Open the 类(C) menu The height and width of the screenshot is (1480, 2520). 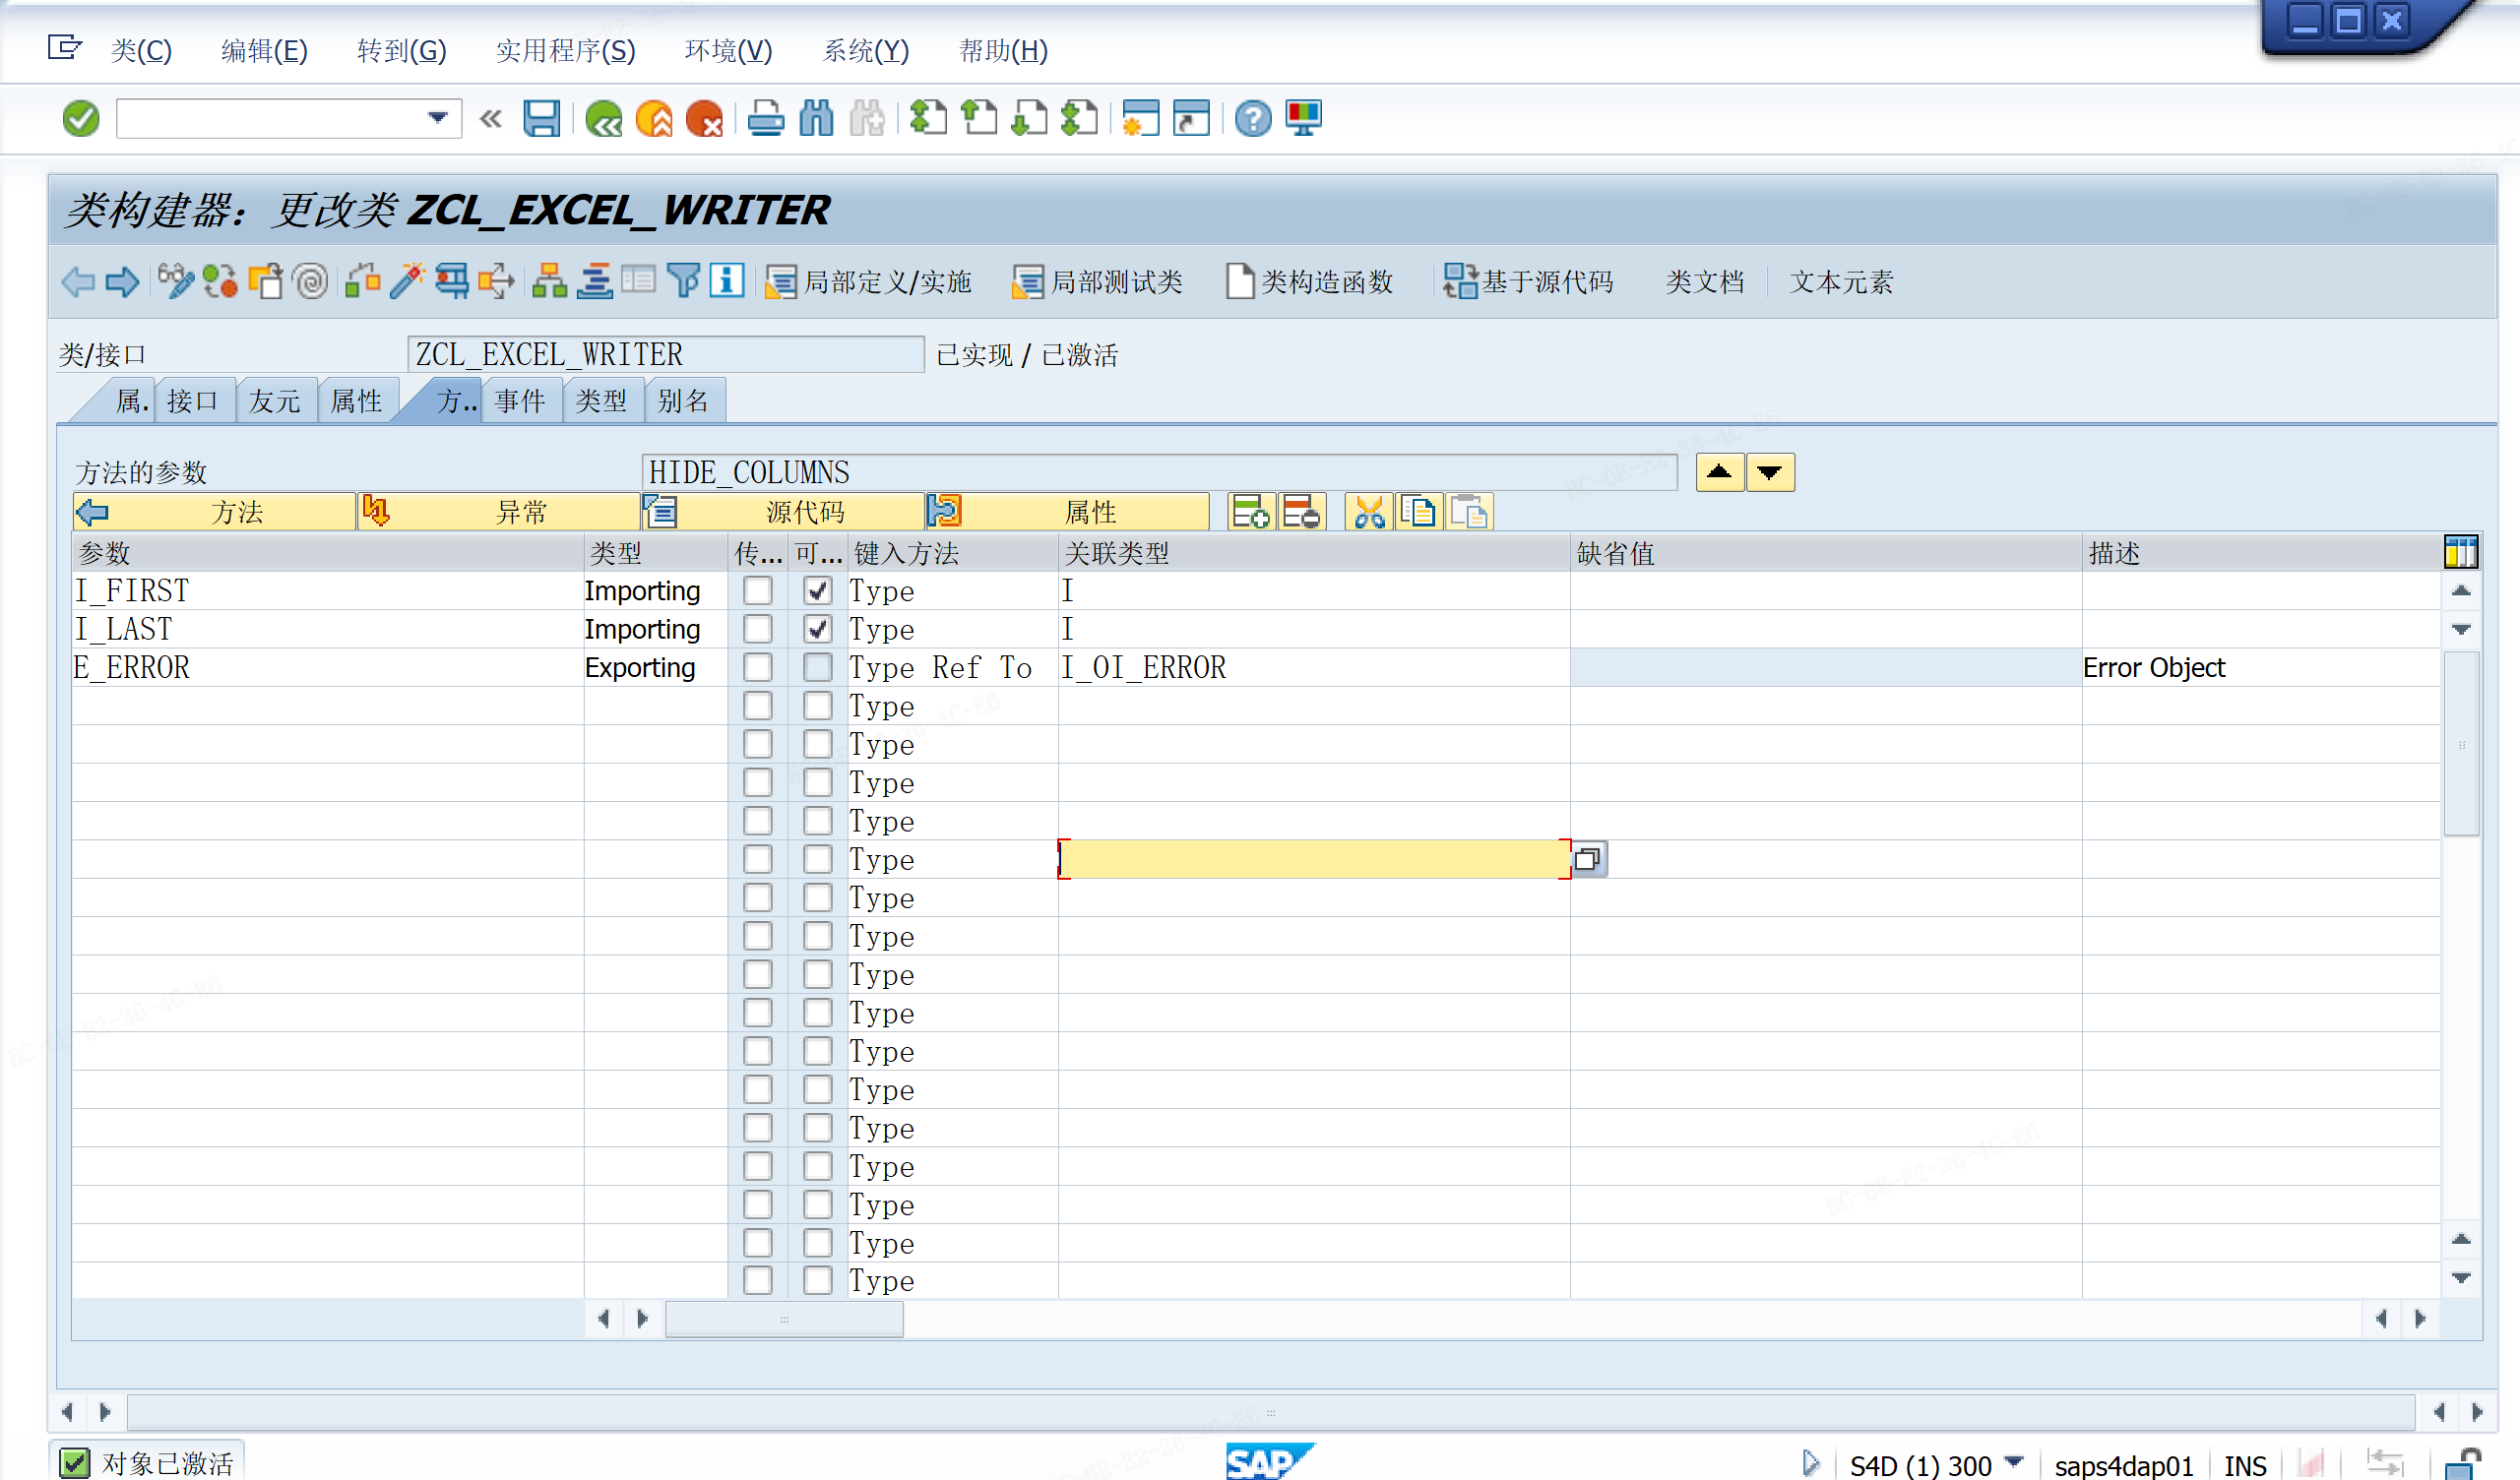click(141, 51)
